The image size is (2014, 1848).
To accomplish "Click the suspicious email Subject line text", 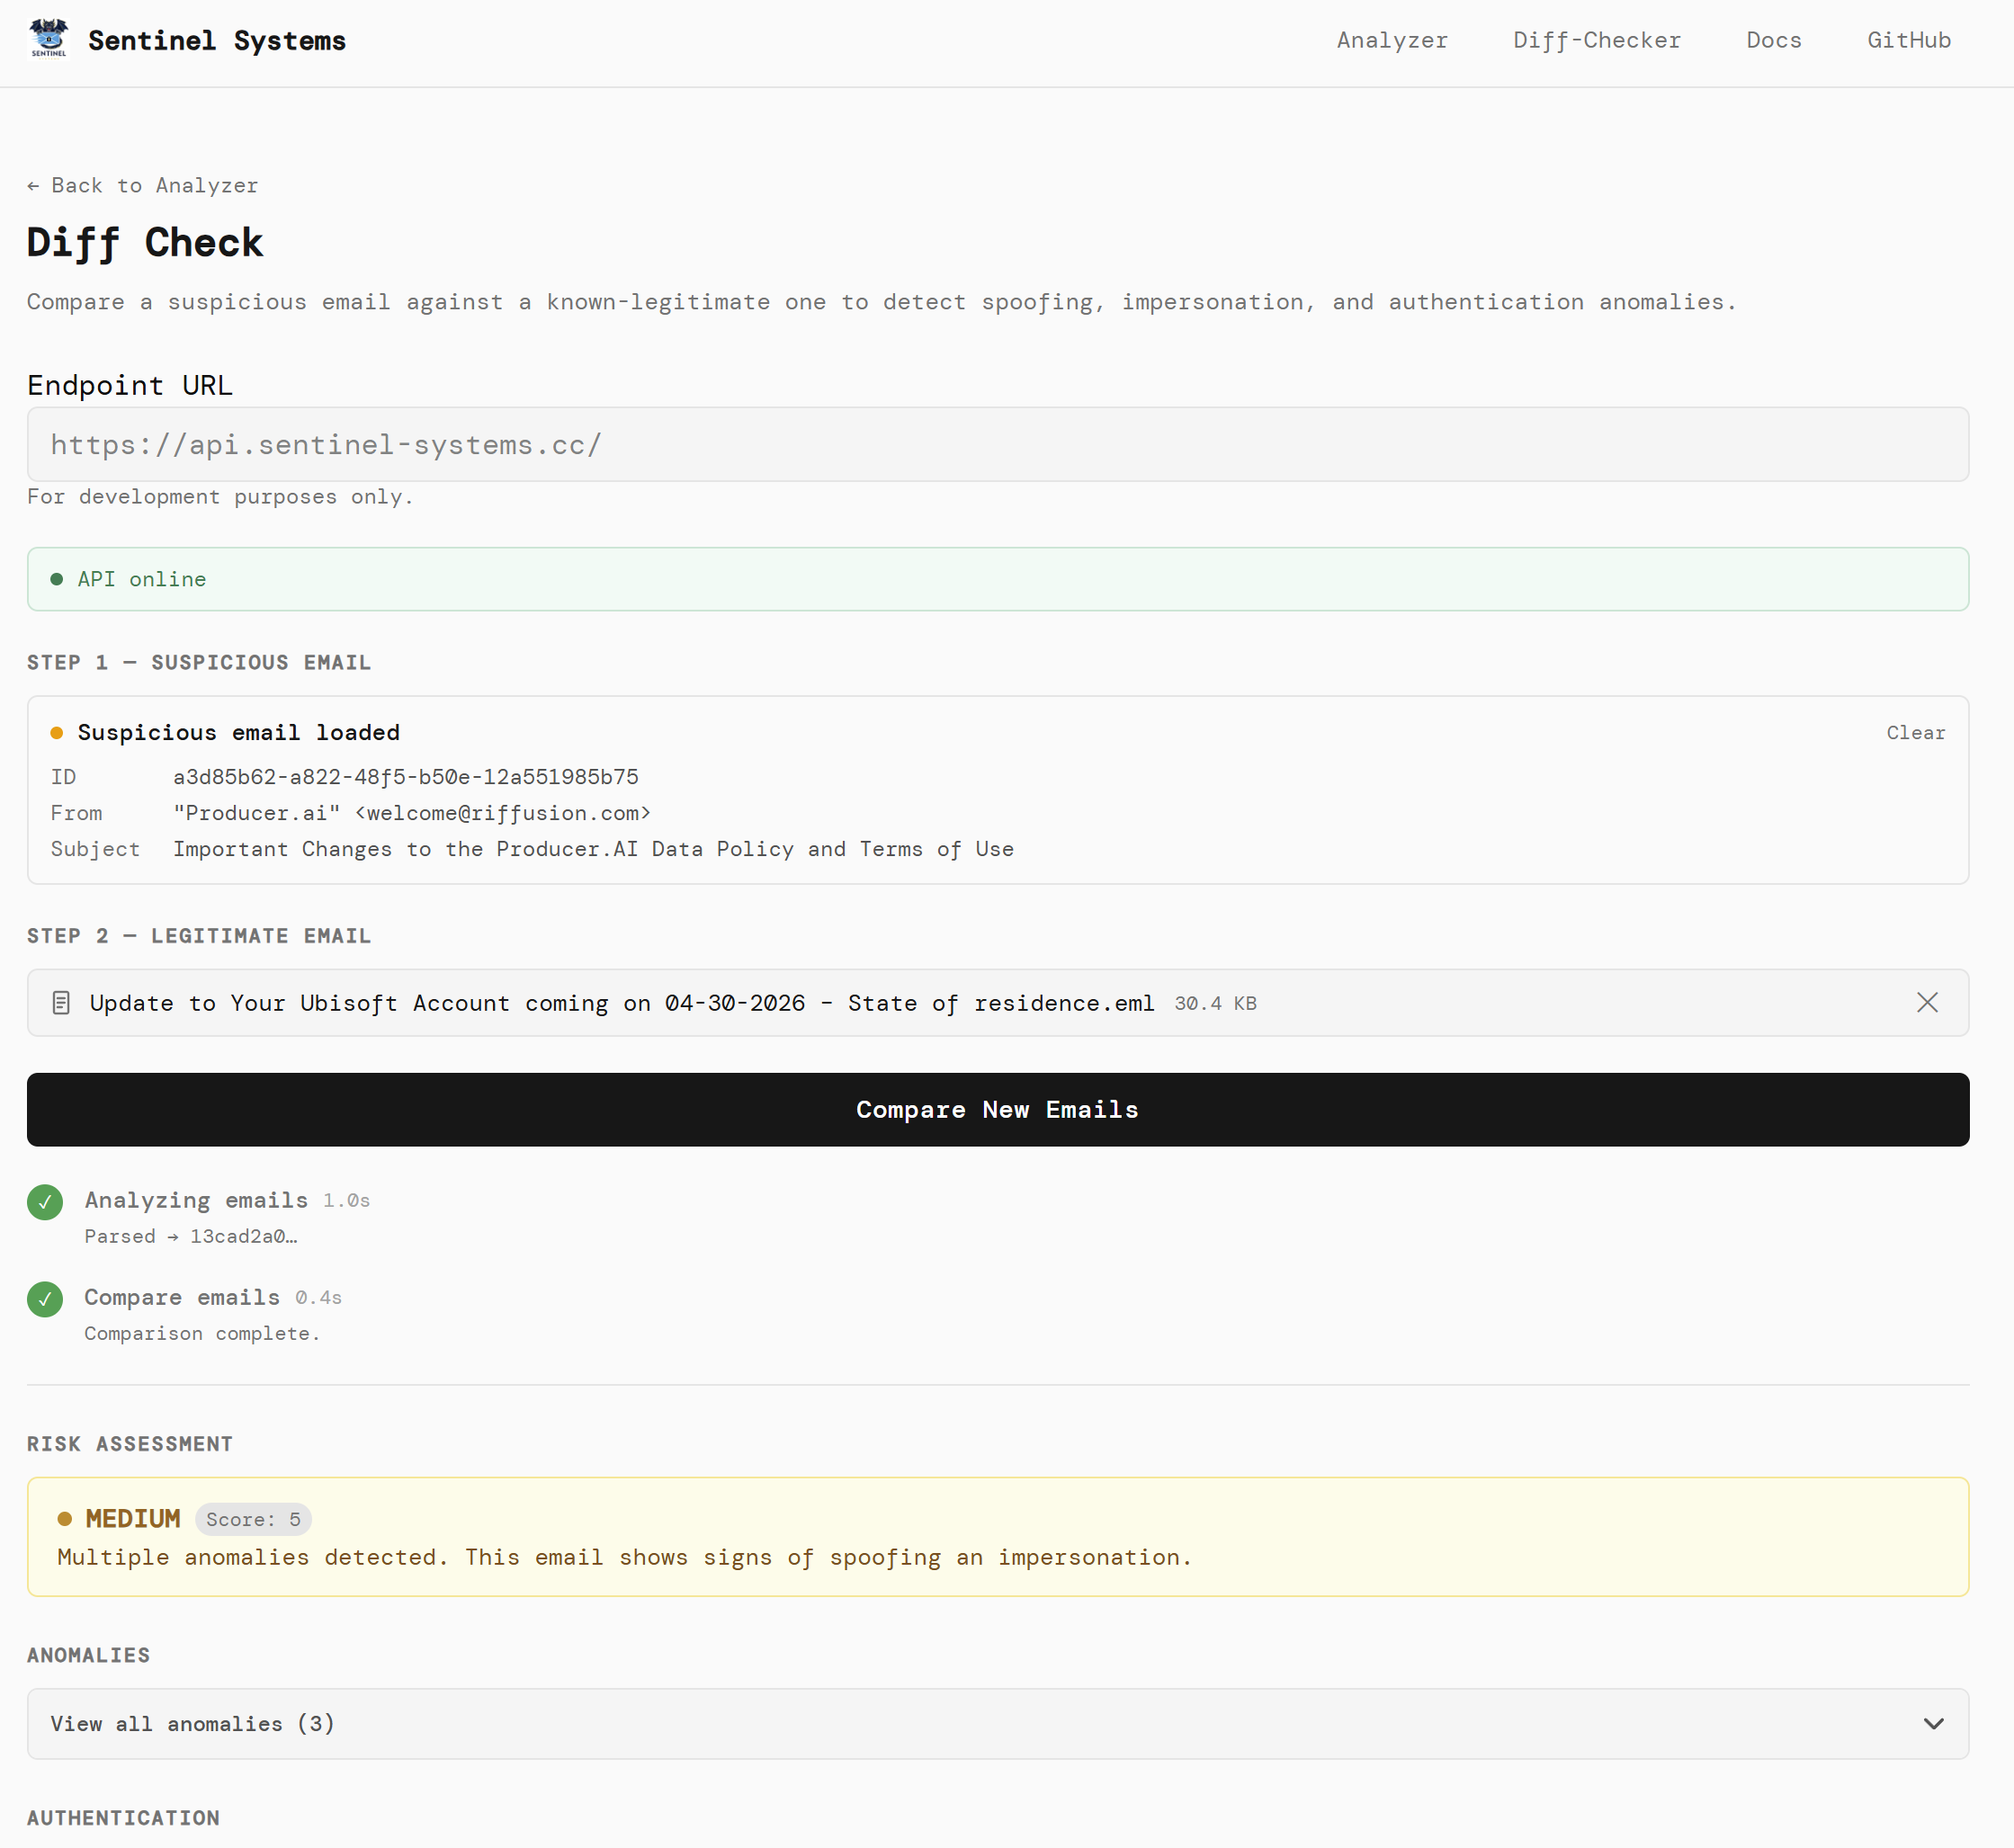I will [x=593, y=848].
